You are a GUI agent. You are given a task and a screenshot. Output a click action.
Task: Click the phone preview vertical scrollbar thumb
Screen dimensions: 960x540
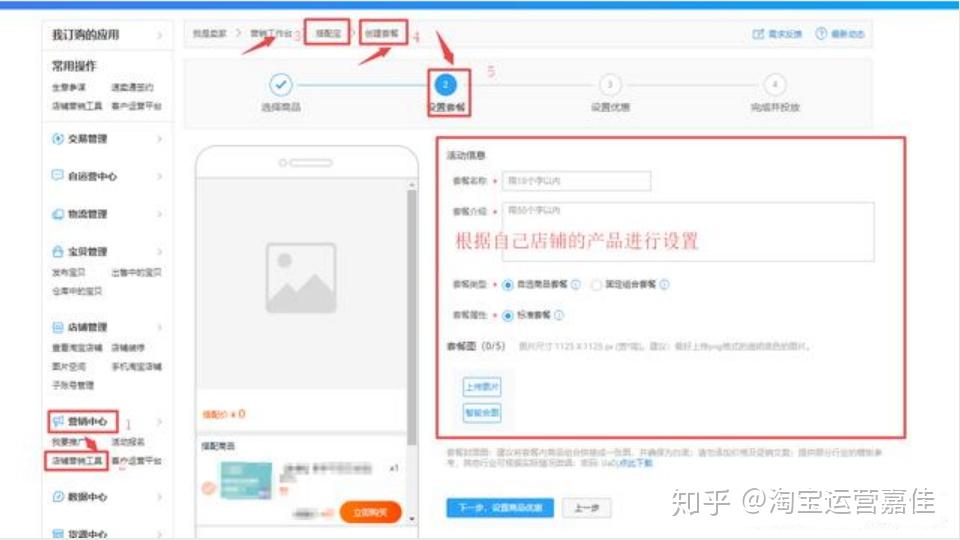pos(411,317)
